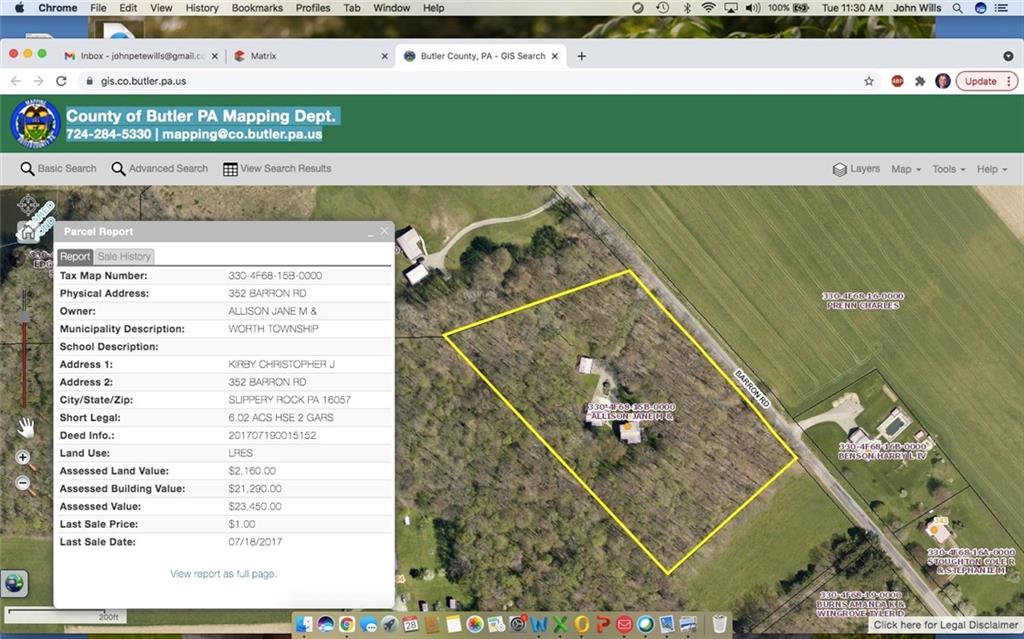Click the Legal Disclaimer link
Screen dimensions: 1024x639
(x=946, y=625)
